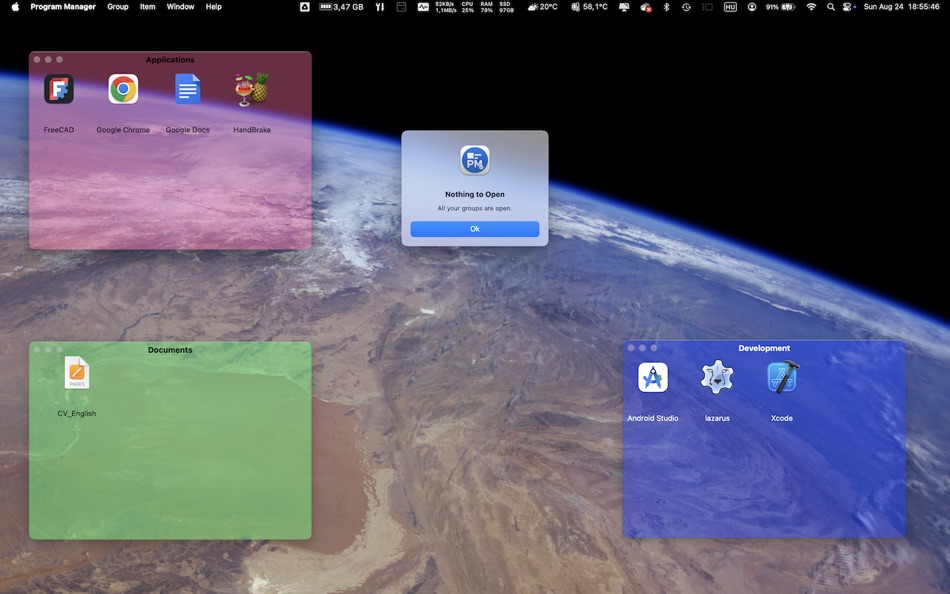
Task: Click the network speed 52KB/s indicator
Action: (x=445, y=7)
